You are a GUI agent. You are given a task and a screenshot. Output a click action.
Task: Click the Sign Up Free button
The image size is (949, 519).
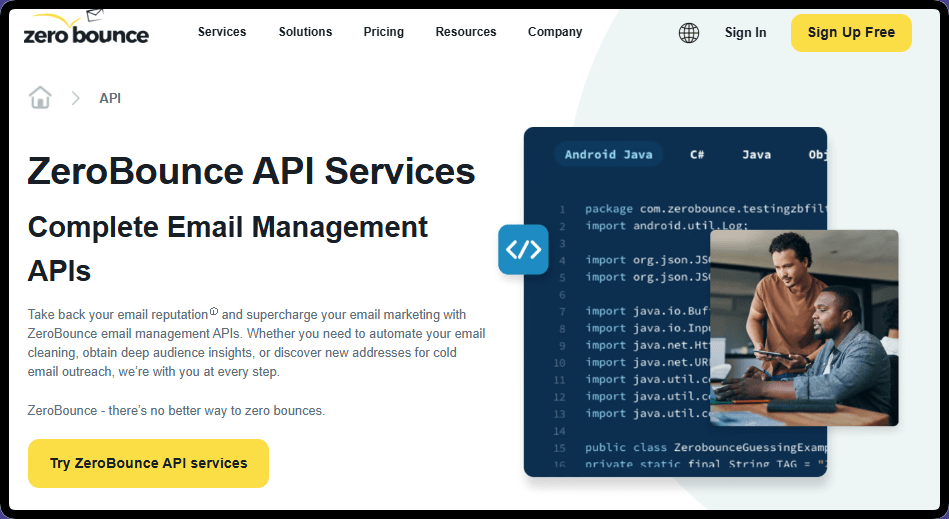click(851, 33)
